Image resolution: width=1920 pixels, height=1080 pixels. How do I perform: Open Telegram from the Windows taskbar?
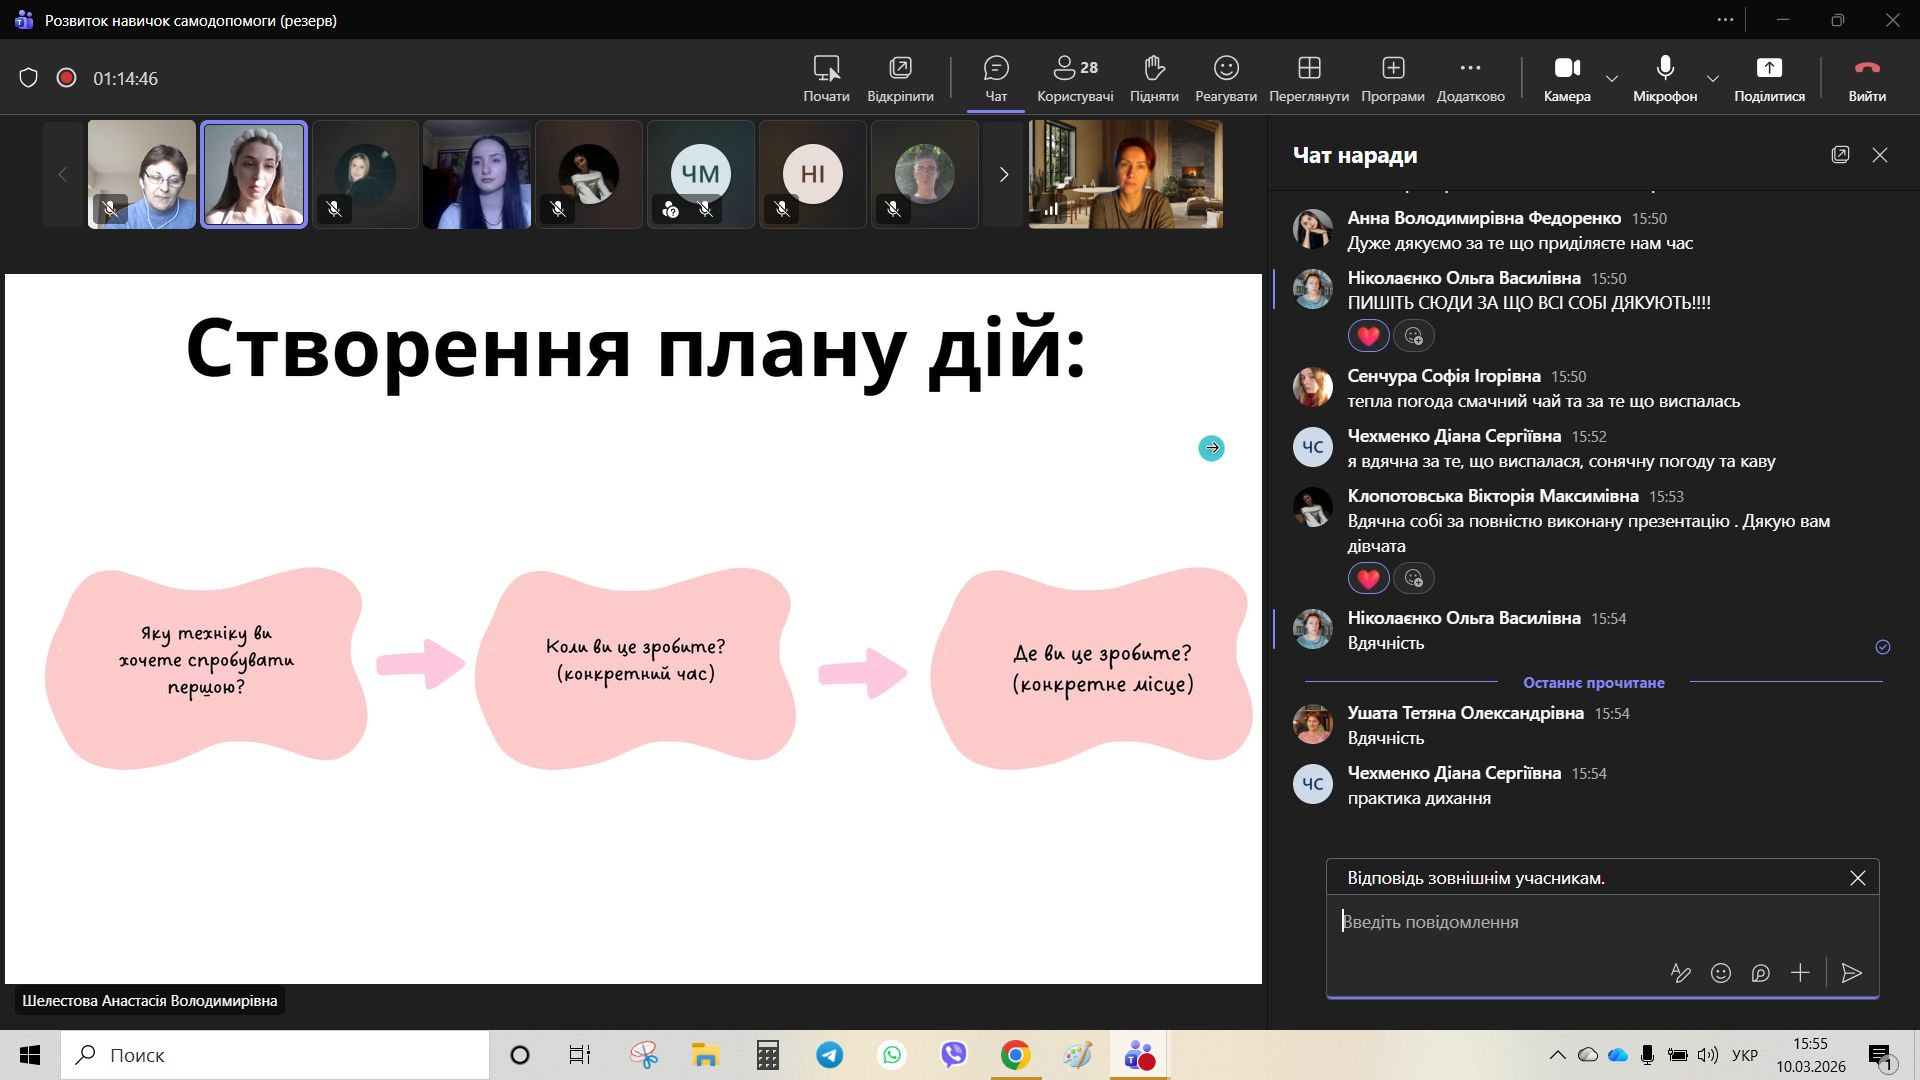coord(829,1055)
